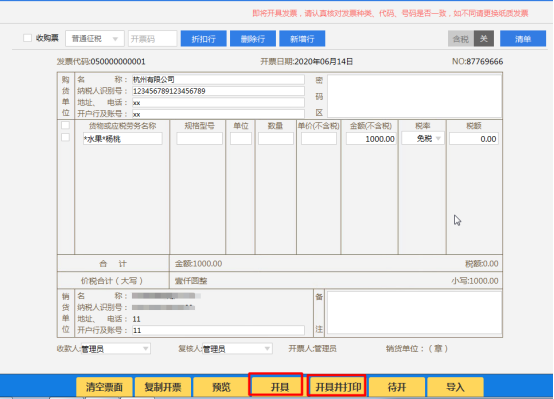Click the 数量 input cell
This screenshot has height=399, width=554.
coord(276,139)
